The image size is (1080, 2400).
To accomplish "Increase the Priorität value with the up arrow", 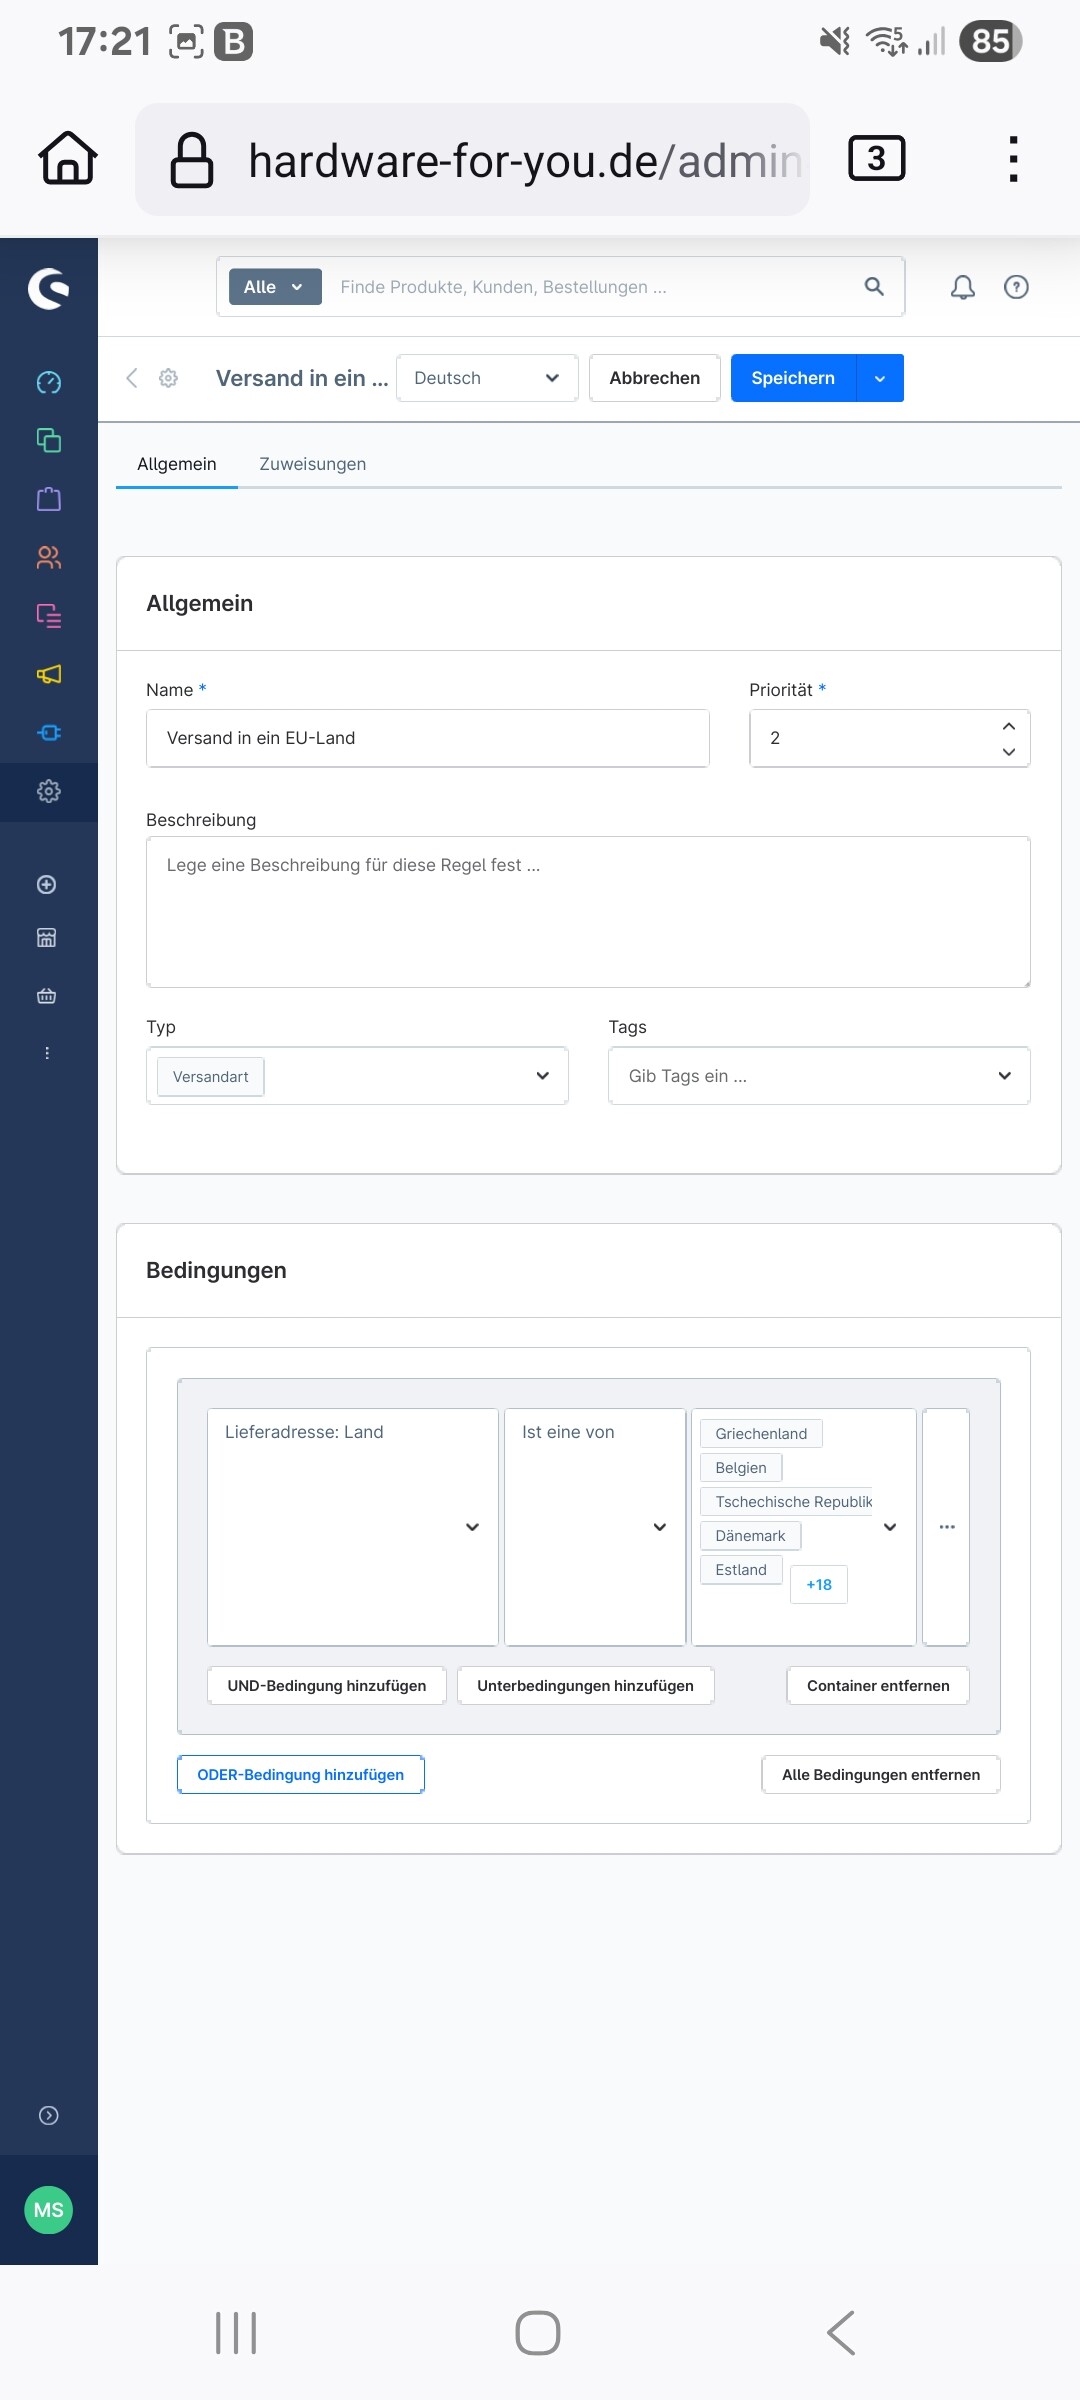I will point(1008,726).
